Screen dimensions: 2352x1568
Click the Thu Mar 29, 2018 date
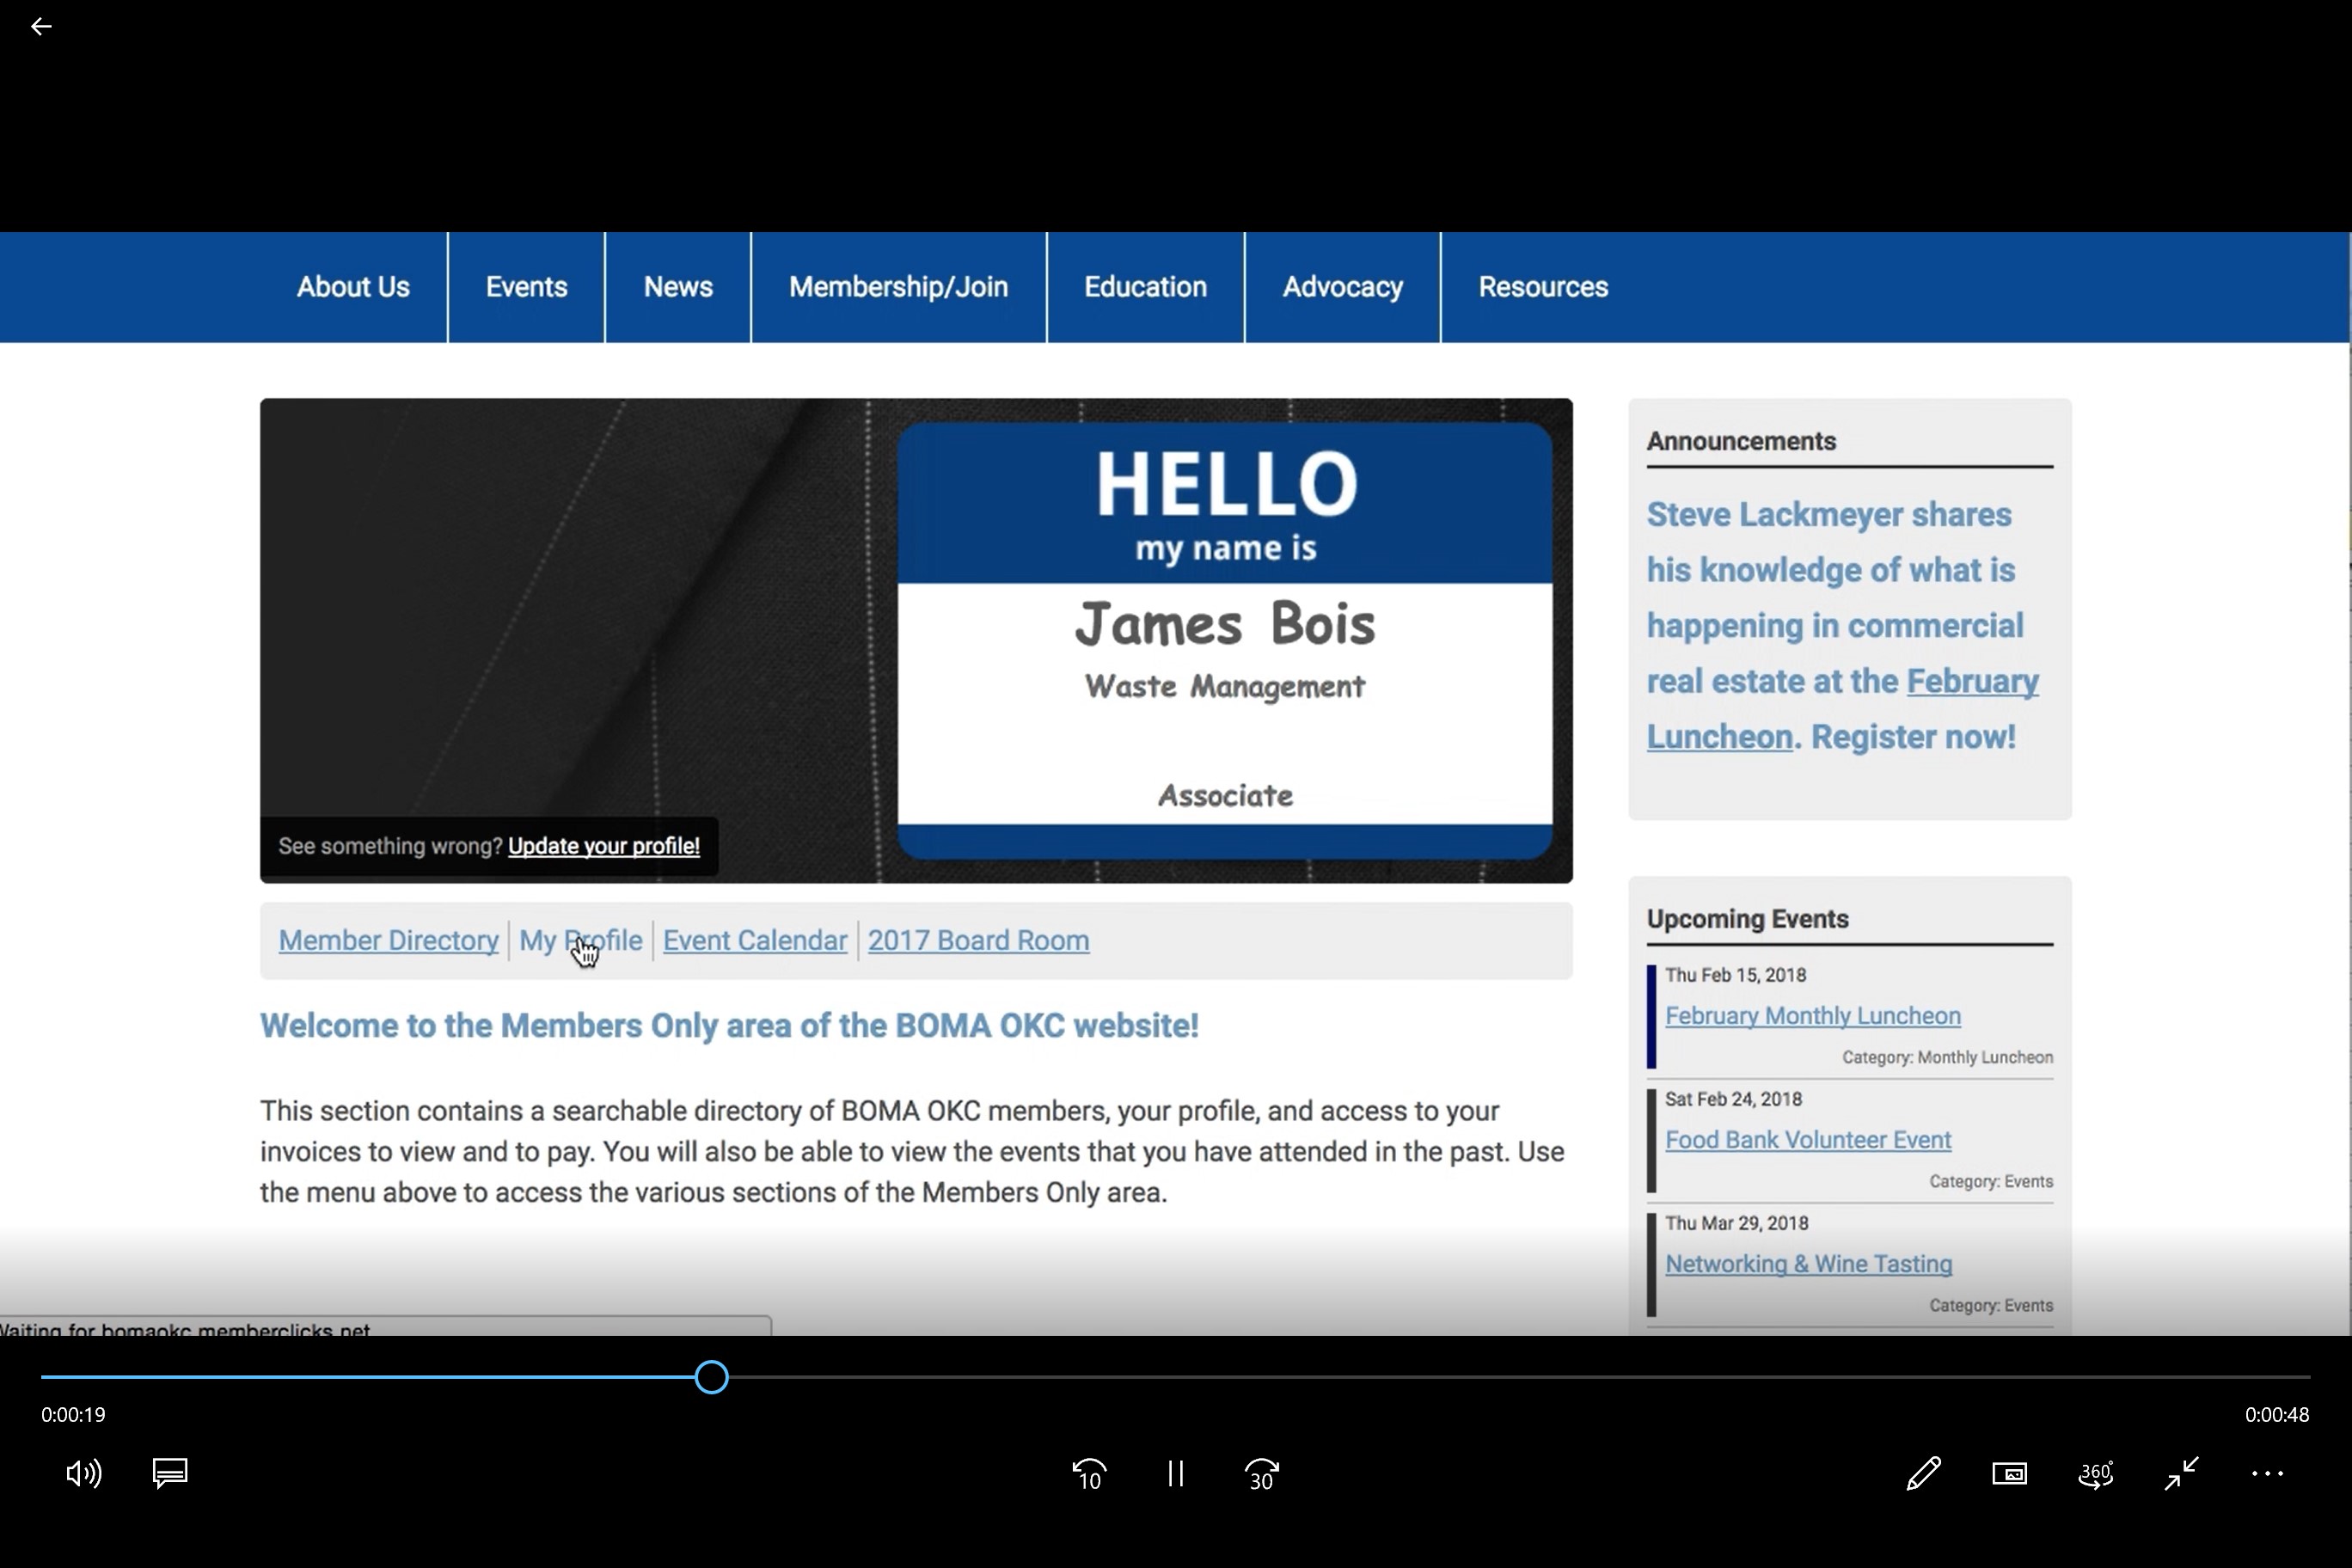click(x=1736, y=1223)
